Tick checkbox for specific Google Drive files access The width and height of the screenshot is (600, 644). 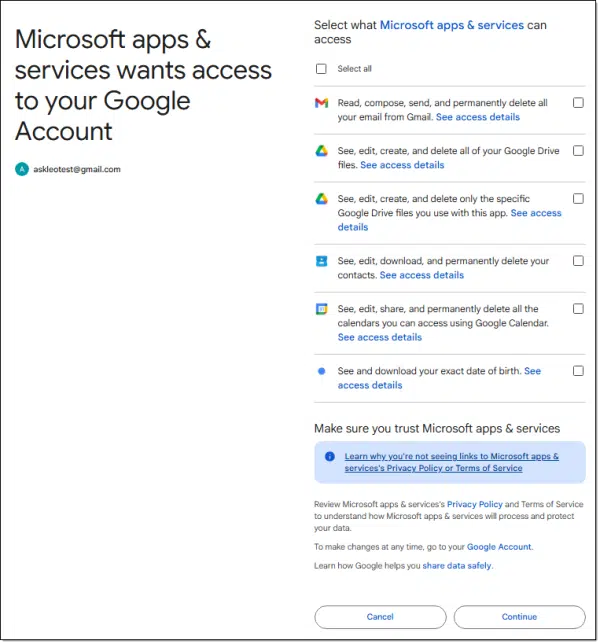click(578, 199)
